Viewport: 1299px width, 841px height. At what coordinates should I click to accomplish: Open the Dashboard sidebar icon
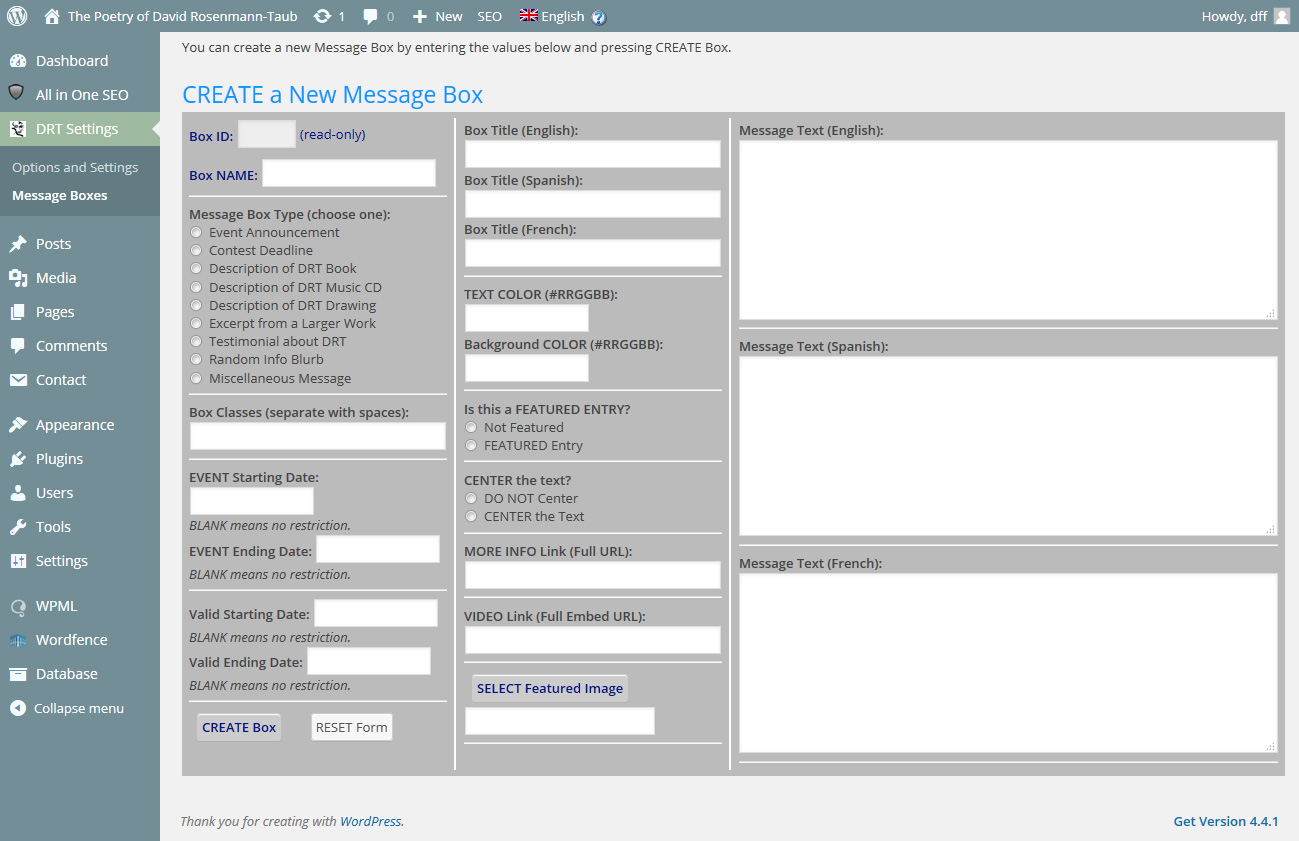tap(18, 61)
